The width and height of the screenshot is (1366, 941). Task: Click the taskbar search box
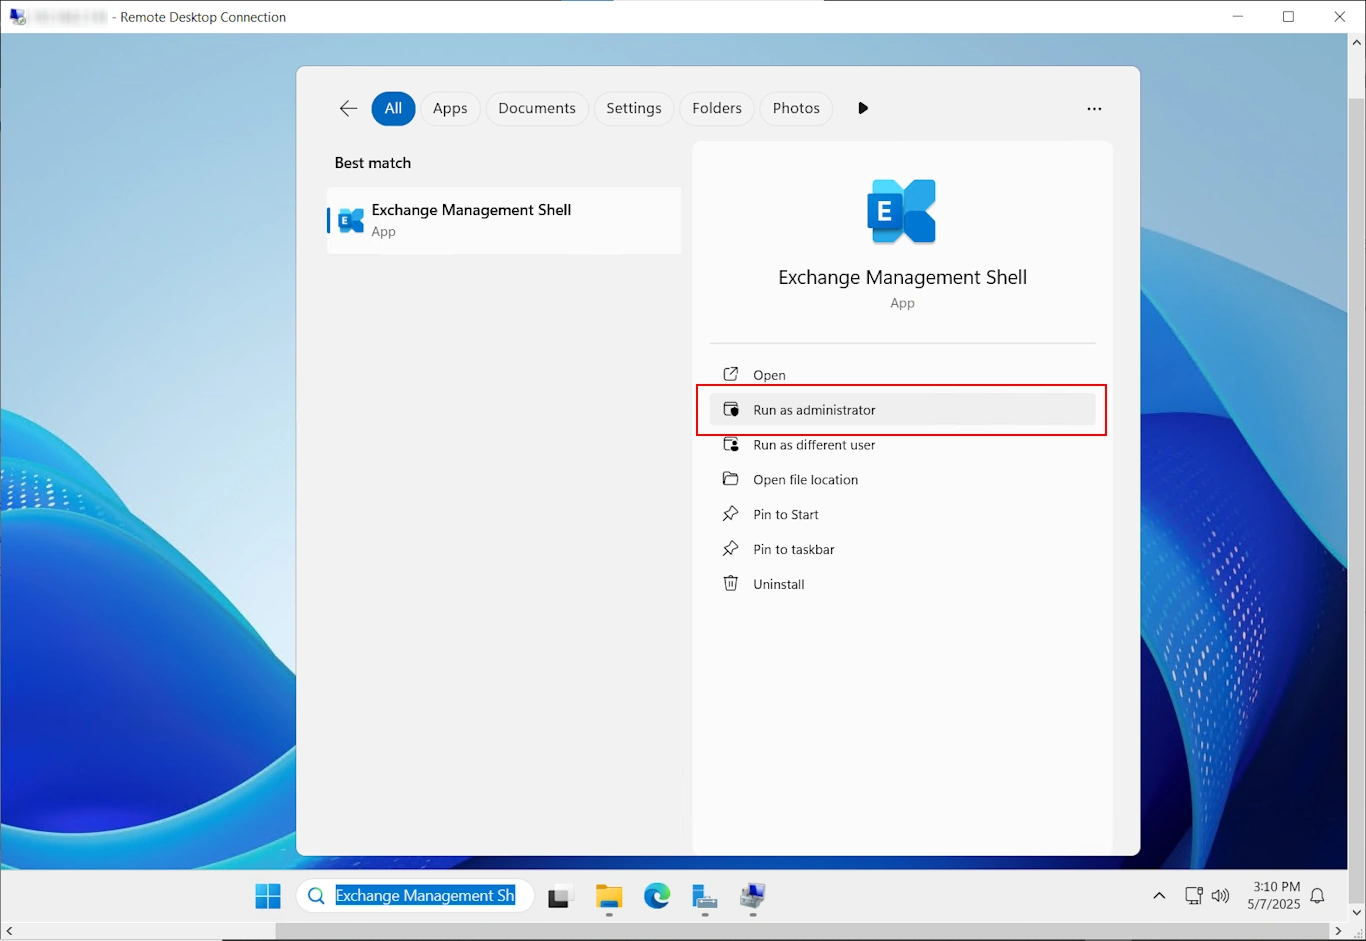pos(416,896)
